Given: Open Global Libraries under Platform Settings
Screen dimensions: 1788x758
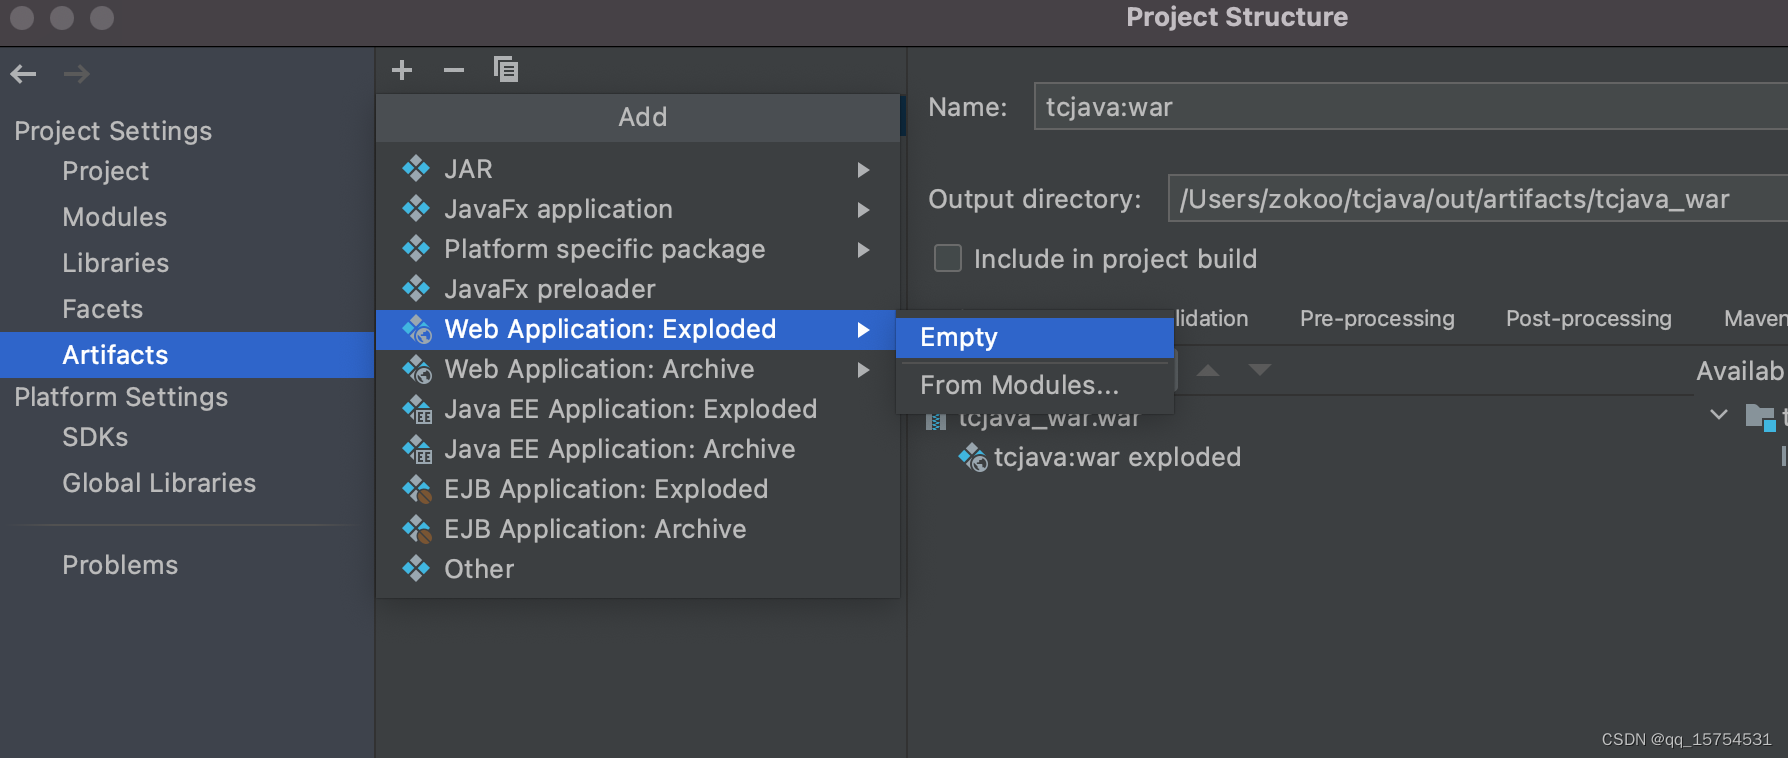Looking at the screenshot, I should 159,483.
